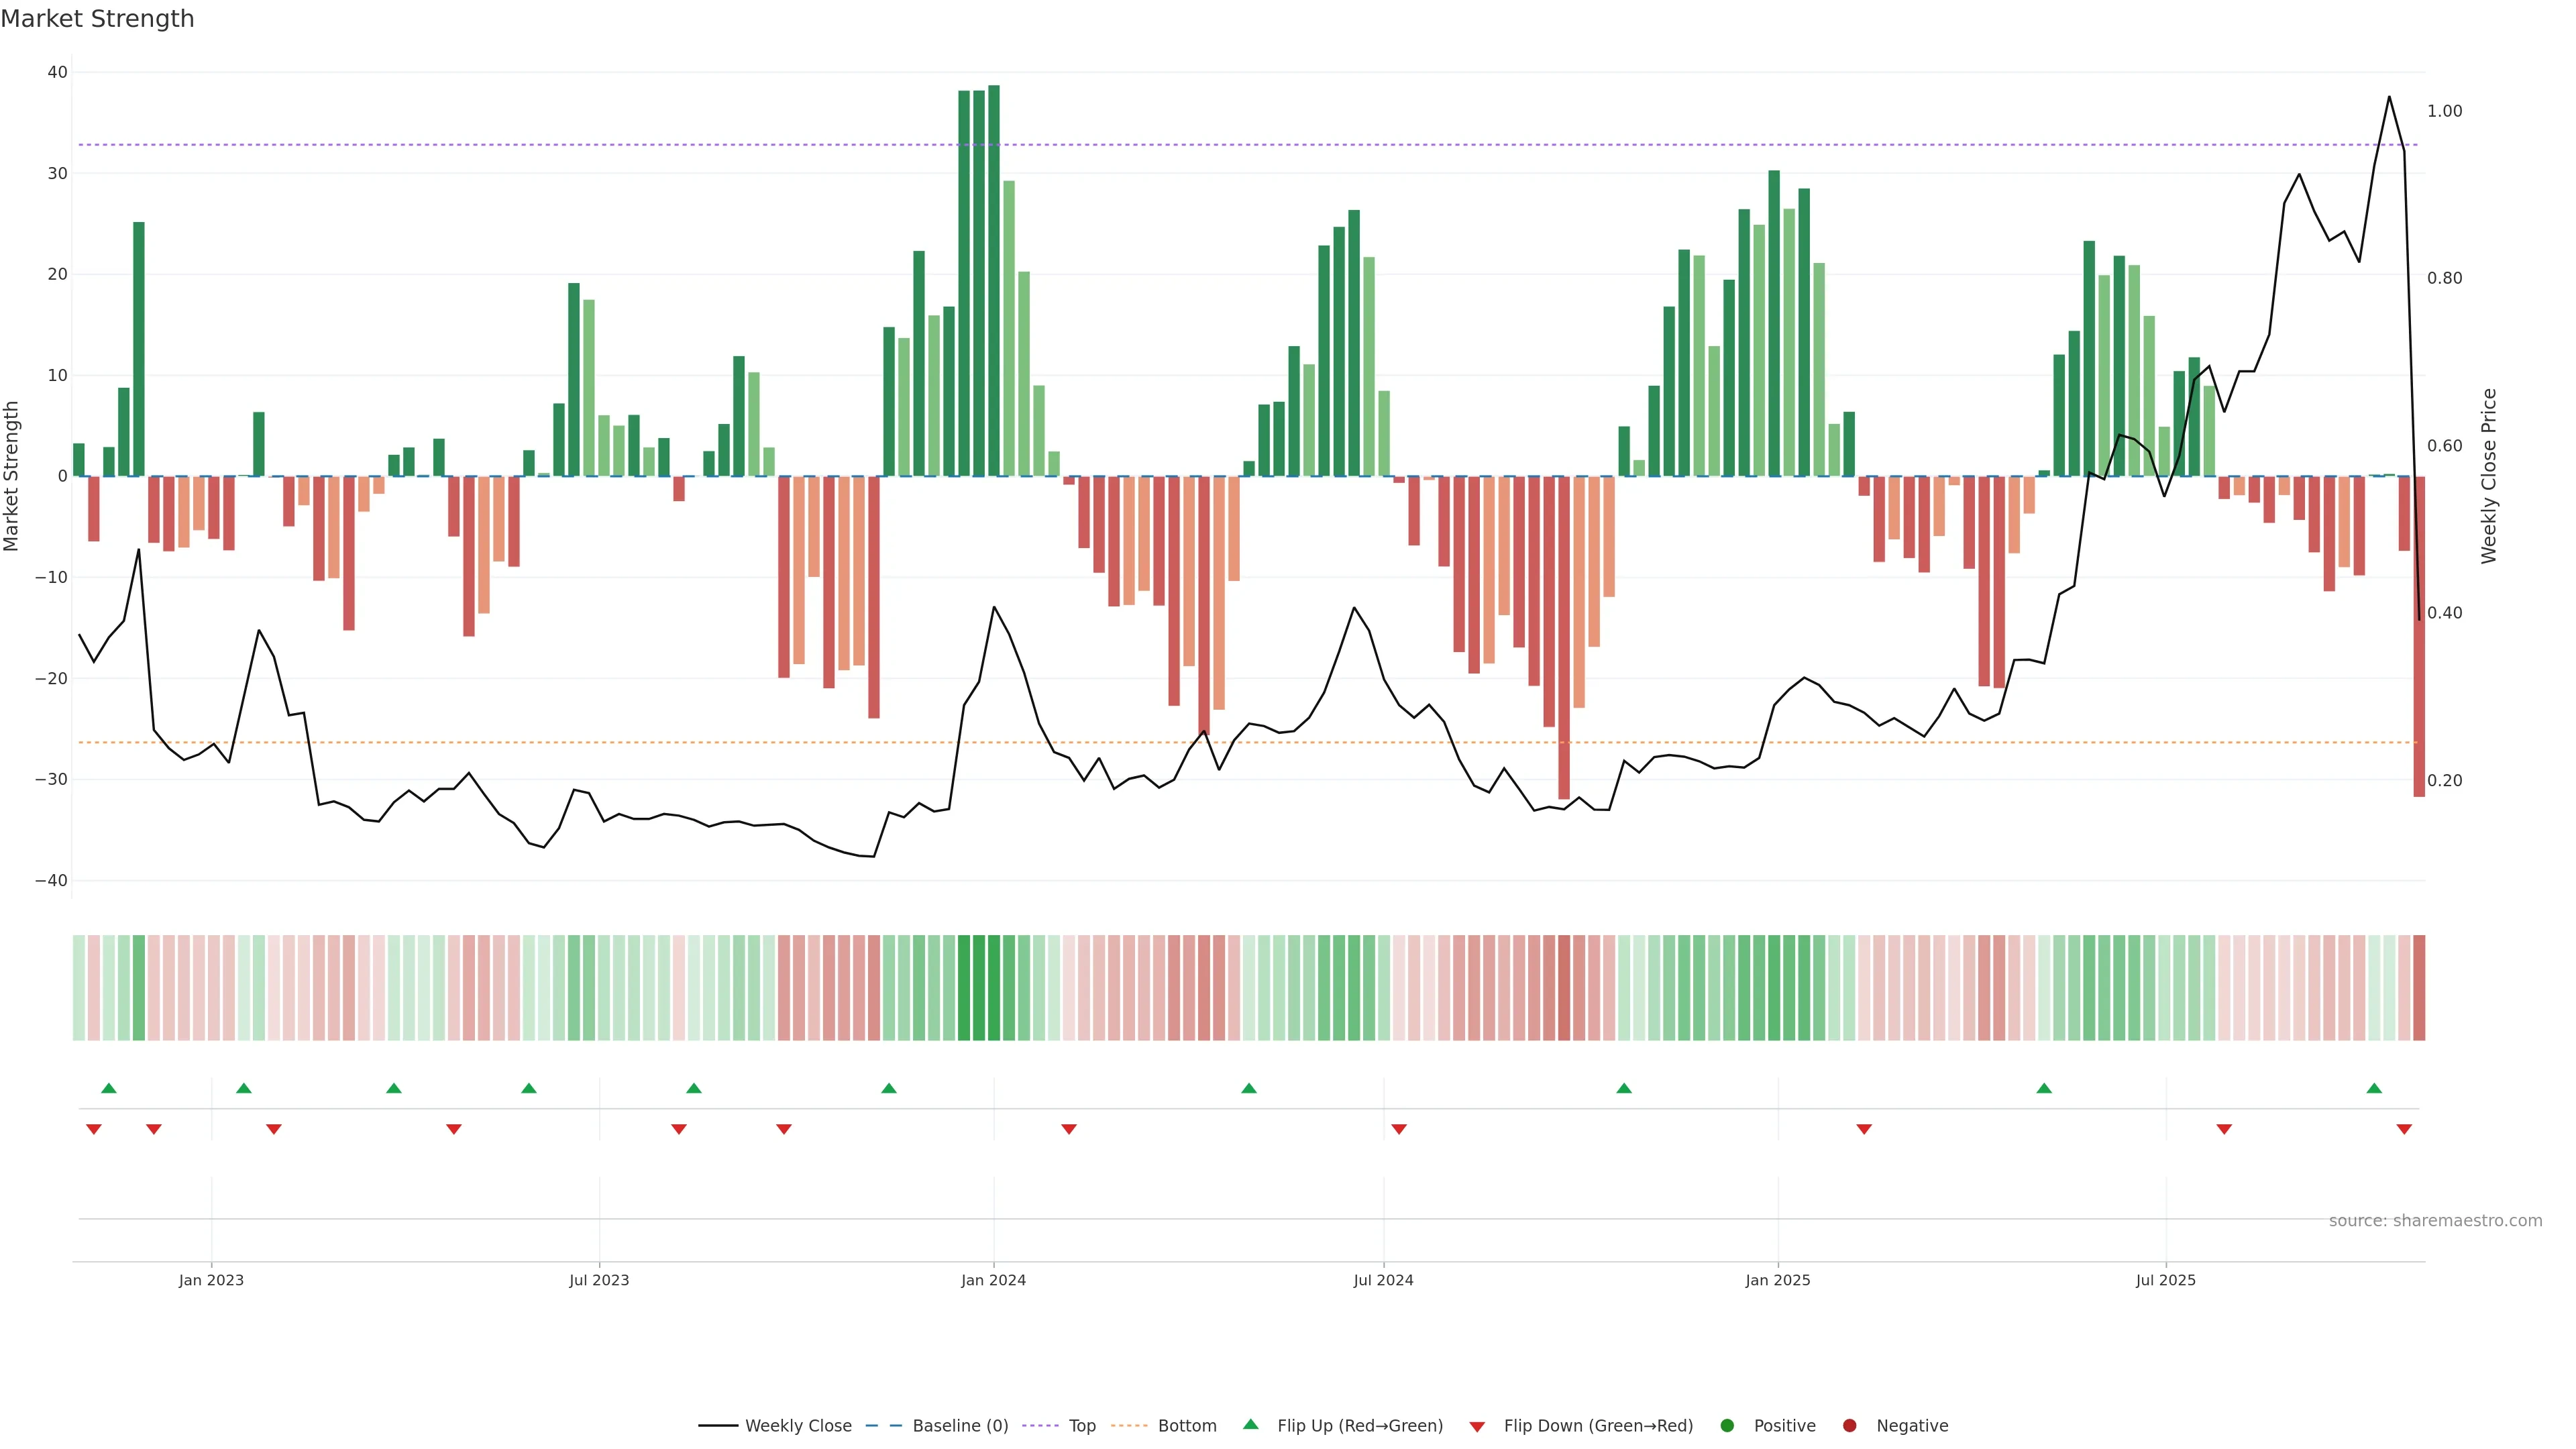2576x1449 pixels.
Task: Click the first green flip-up triangle marker
Action: (x=109, y=1088)
